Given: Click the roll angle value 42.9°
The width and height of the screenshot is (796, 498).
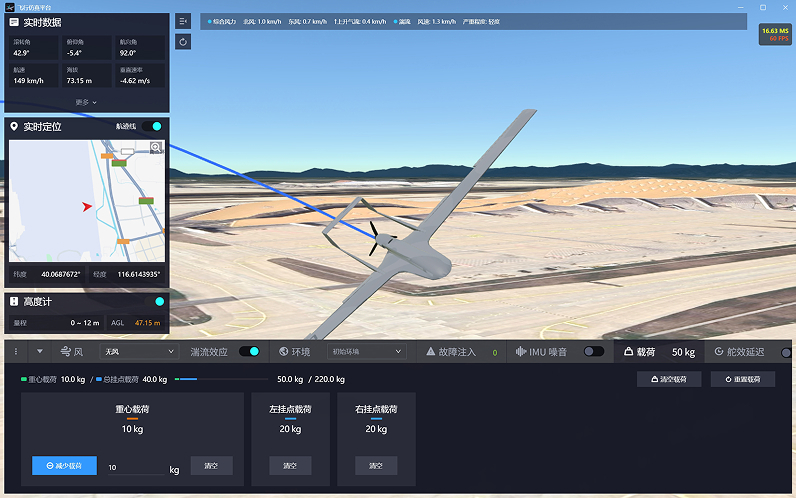Looking at the screenshot, I should point(21,53).
